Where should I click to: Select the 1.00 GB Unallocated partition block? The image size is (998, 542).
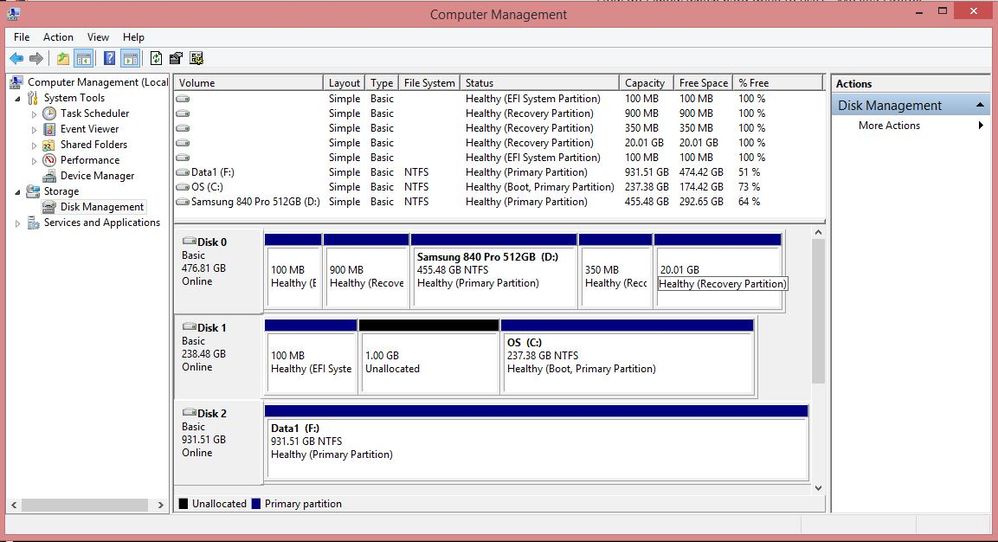click(428, 357)
